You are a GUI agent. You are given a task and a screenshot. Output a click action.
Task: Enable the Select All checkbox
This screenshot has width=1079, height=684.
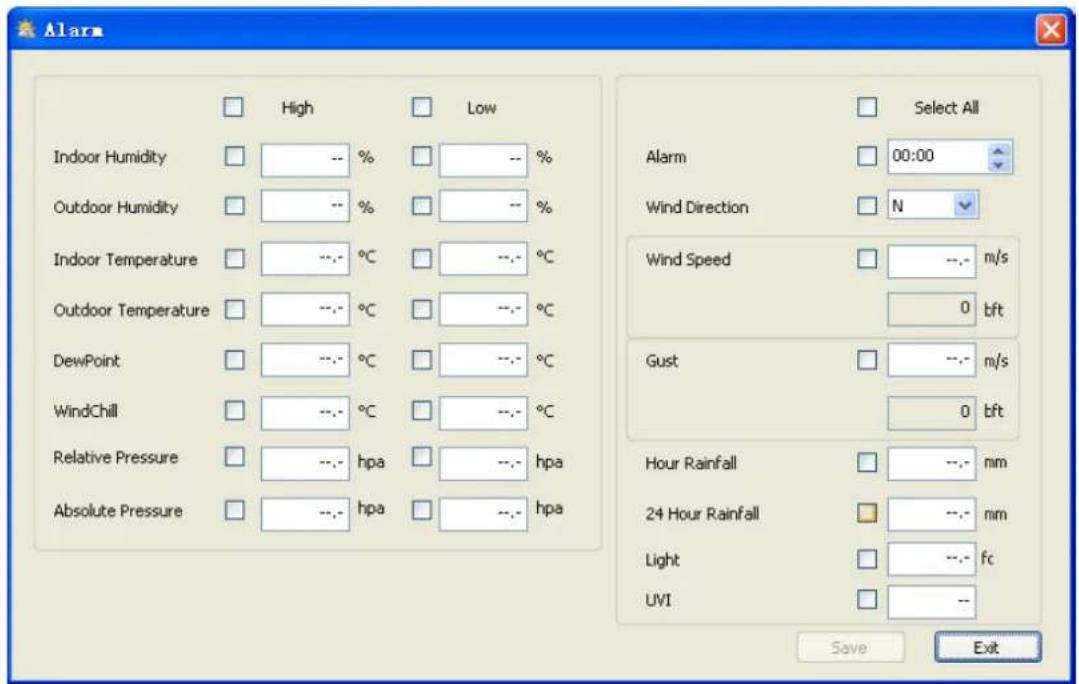pos(867,107)
